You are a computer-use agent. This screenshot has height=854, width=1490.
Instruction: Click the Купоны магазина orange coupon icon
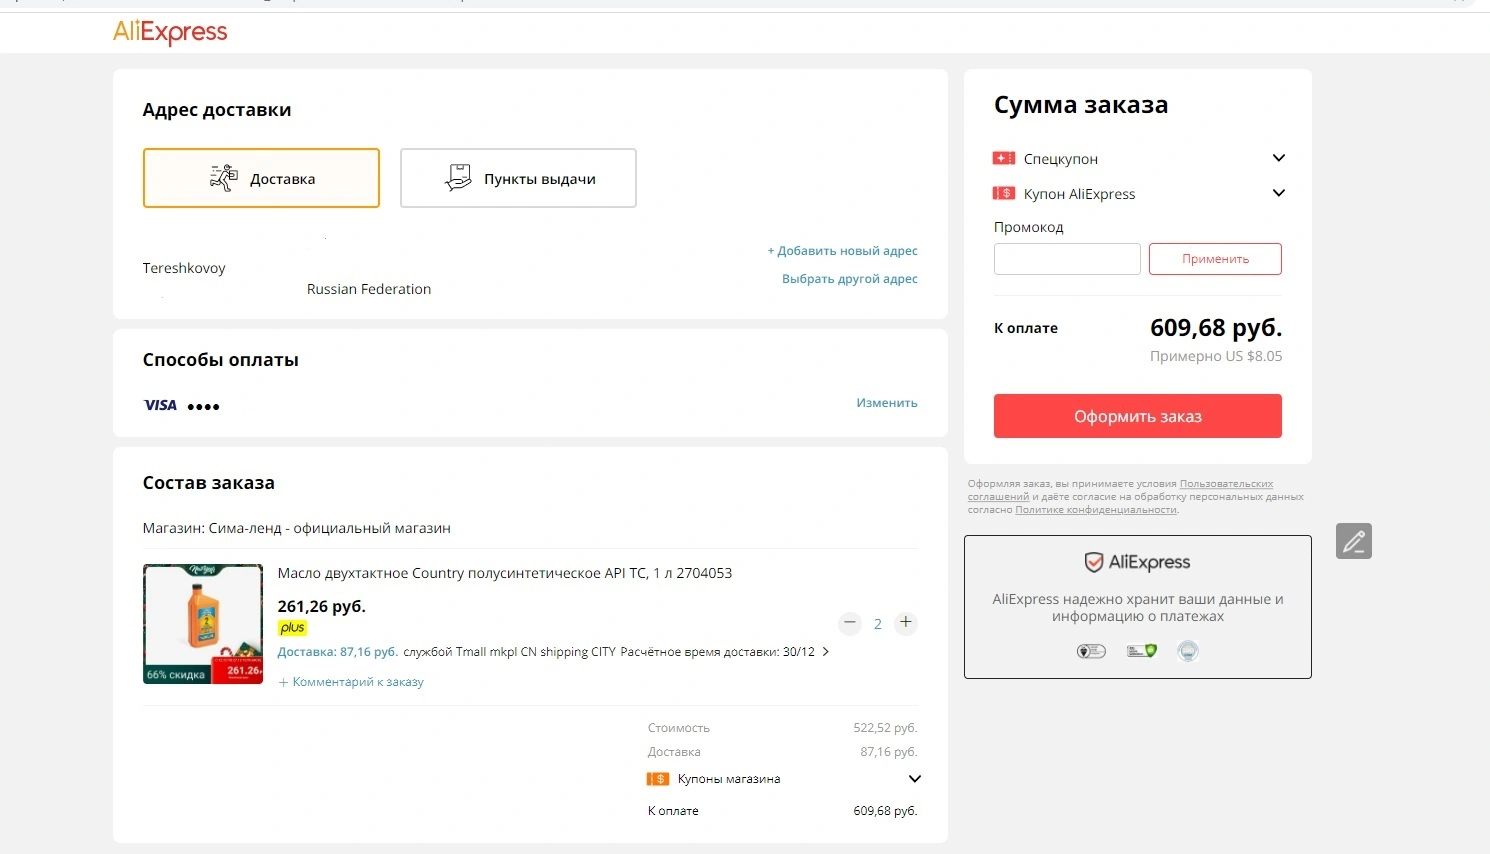click(x=658, y=779)
